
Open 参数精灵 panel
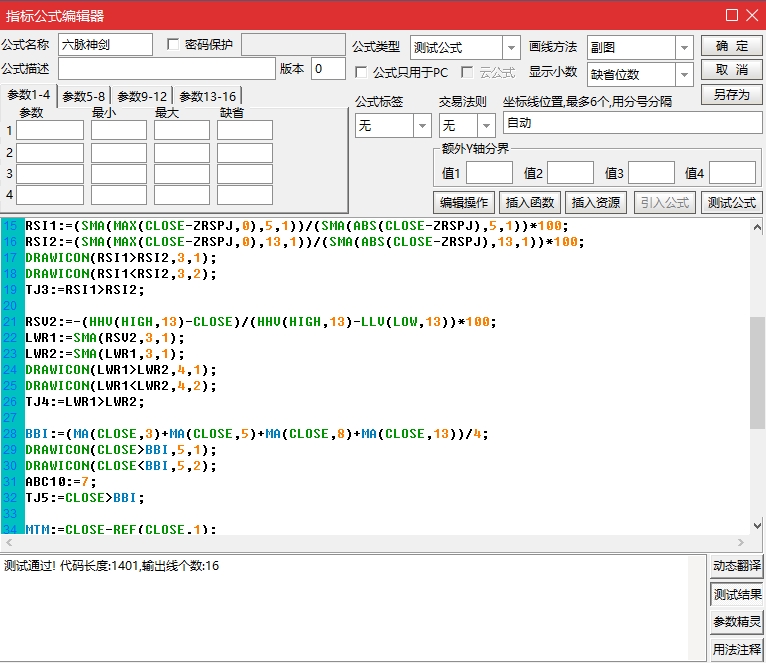(x=737, y=622)
